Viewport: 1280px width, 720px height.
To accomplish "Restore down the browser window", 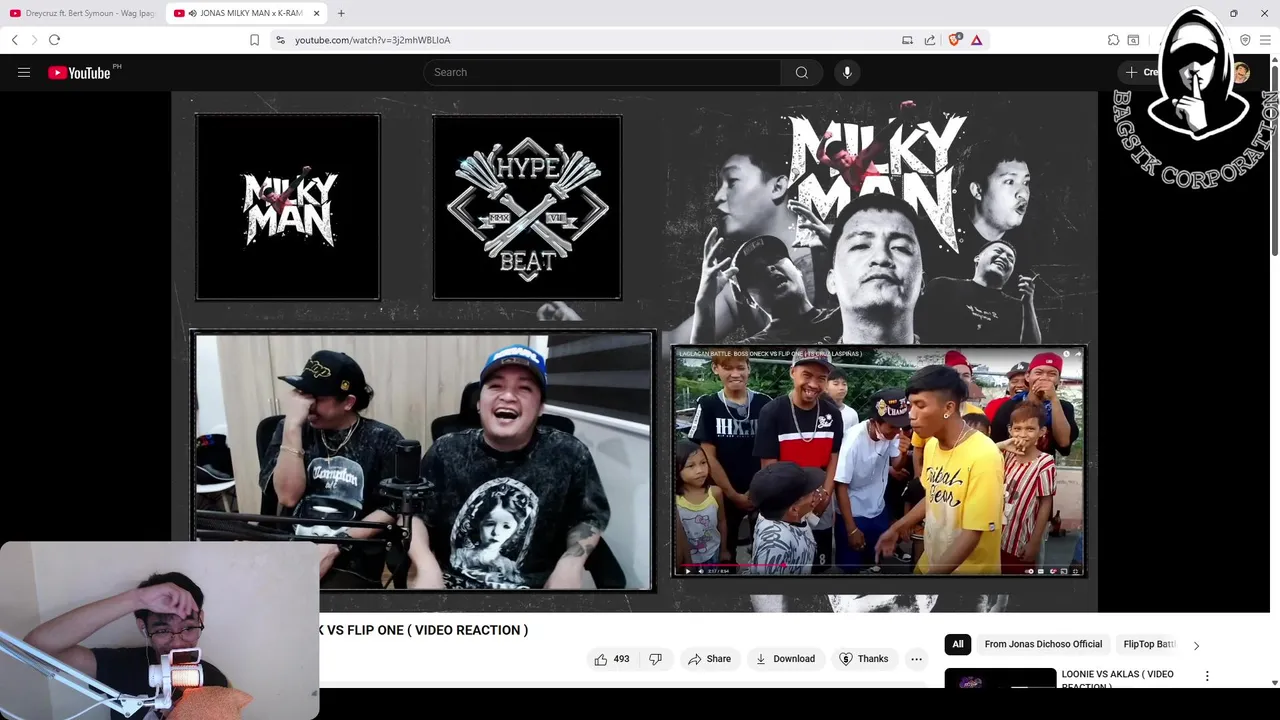I will click(x=1233, y=13).
